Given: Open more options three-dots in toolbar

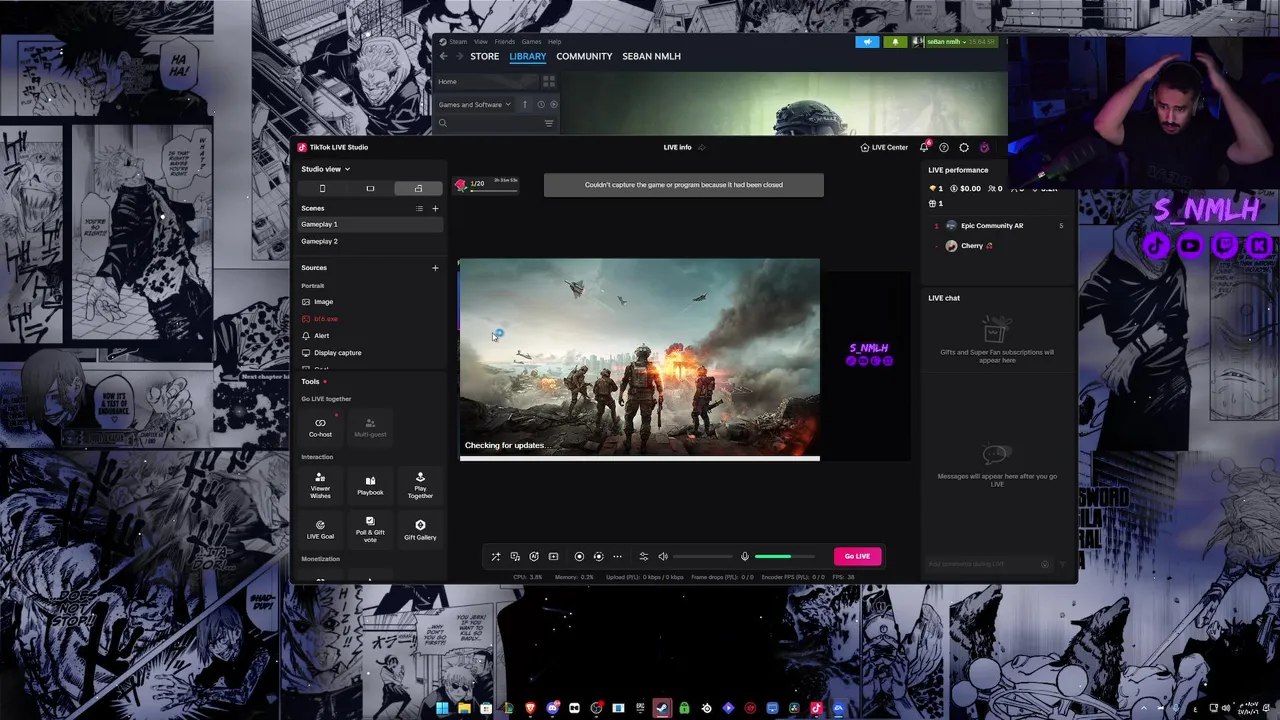Looking at the screenshot, I should tap(617, 556).
